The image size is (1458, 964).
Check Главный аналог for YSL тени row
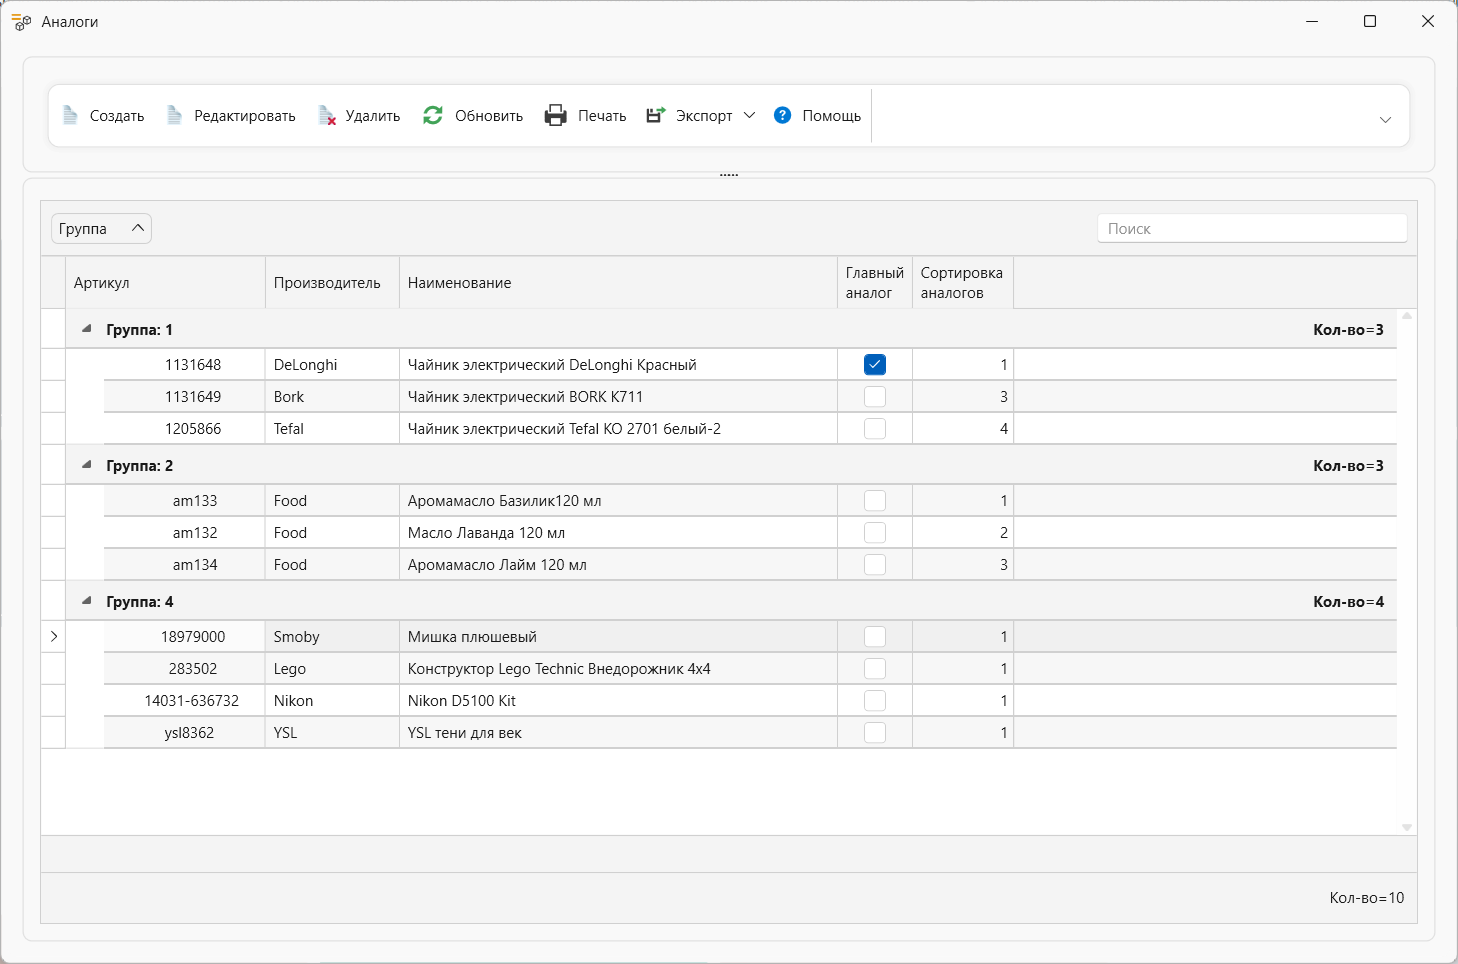875,733
